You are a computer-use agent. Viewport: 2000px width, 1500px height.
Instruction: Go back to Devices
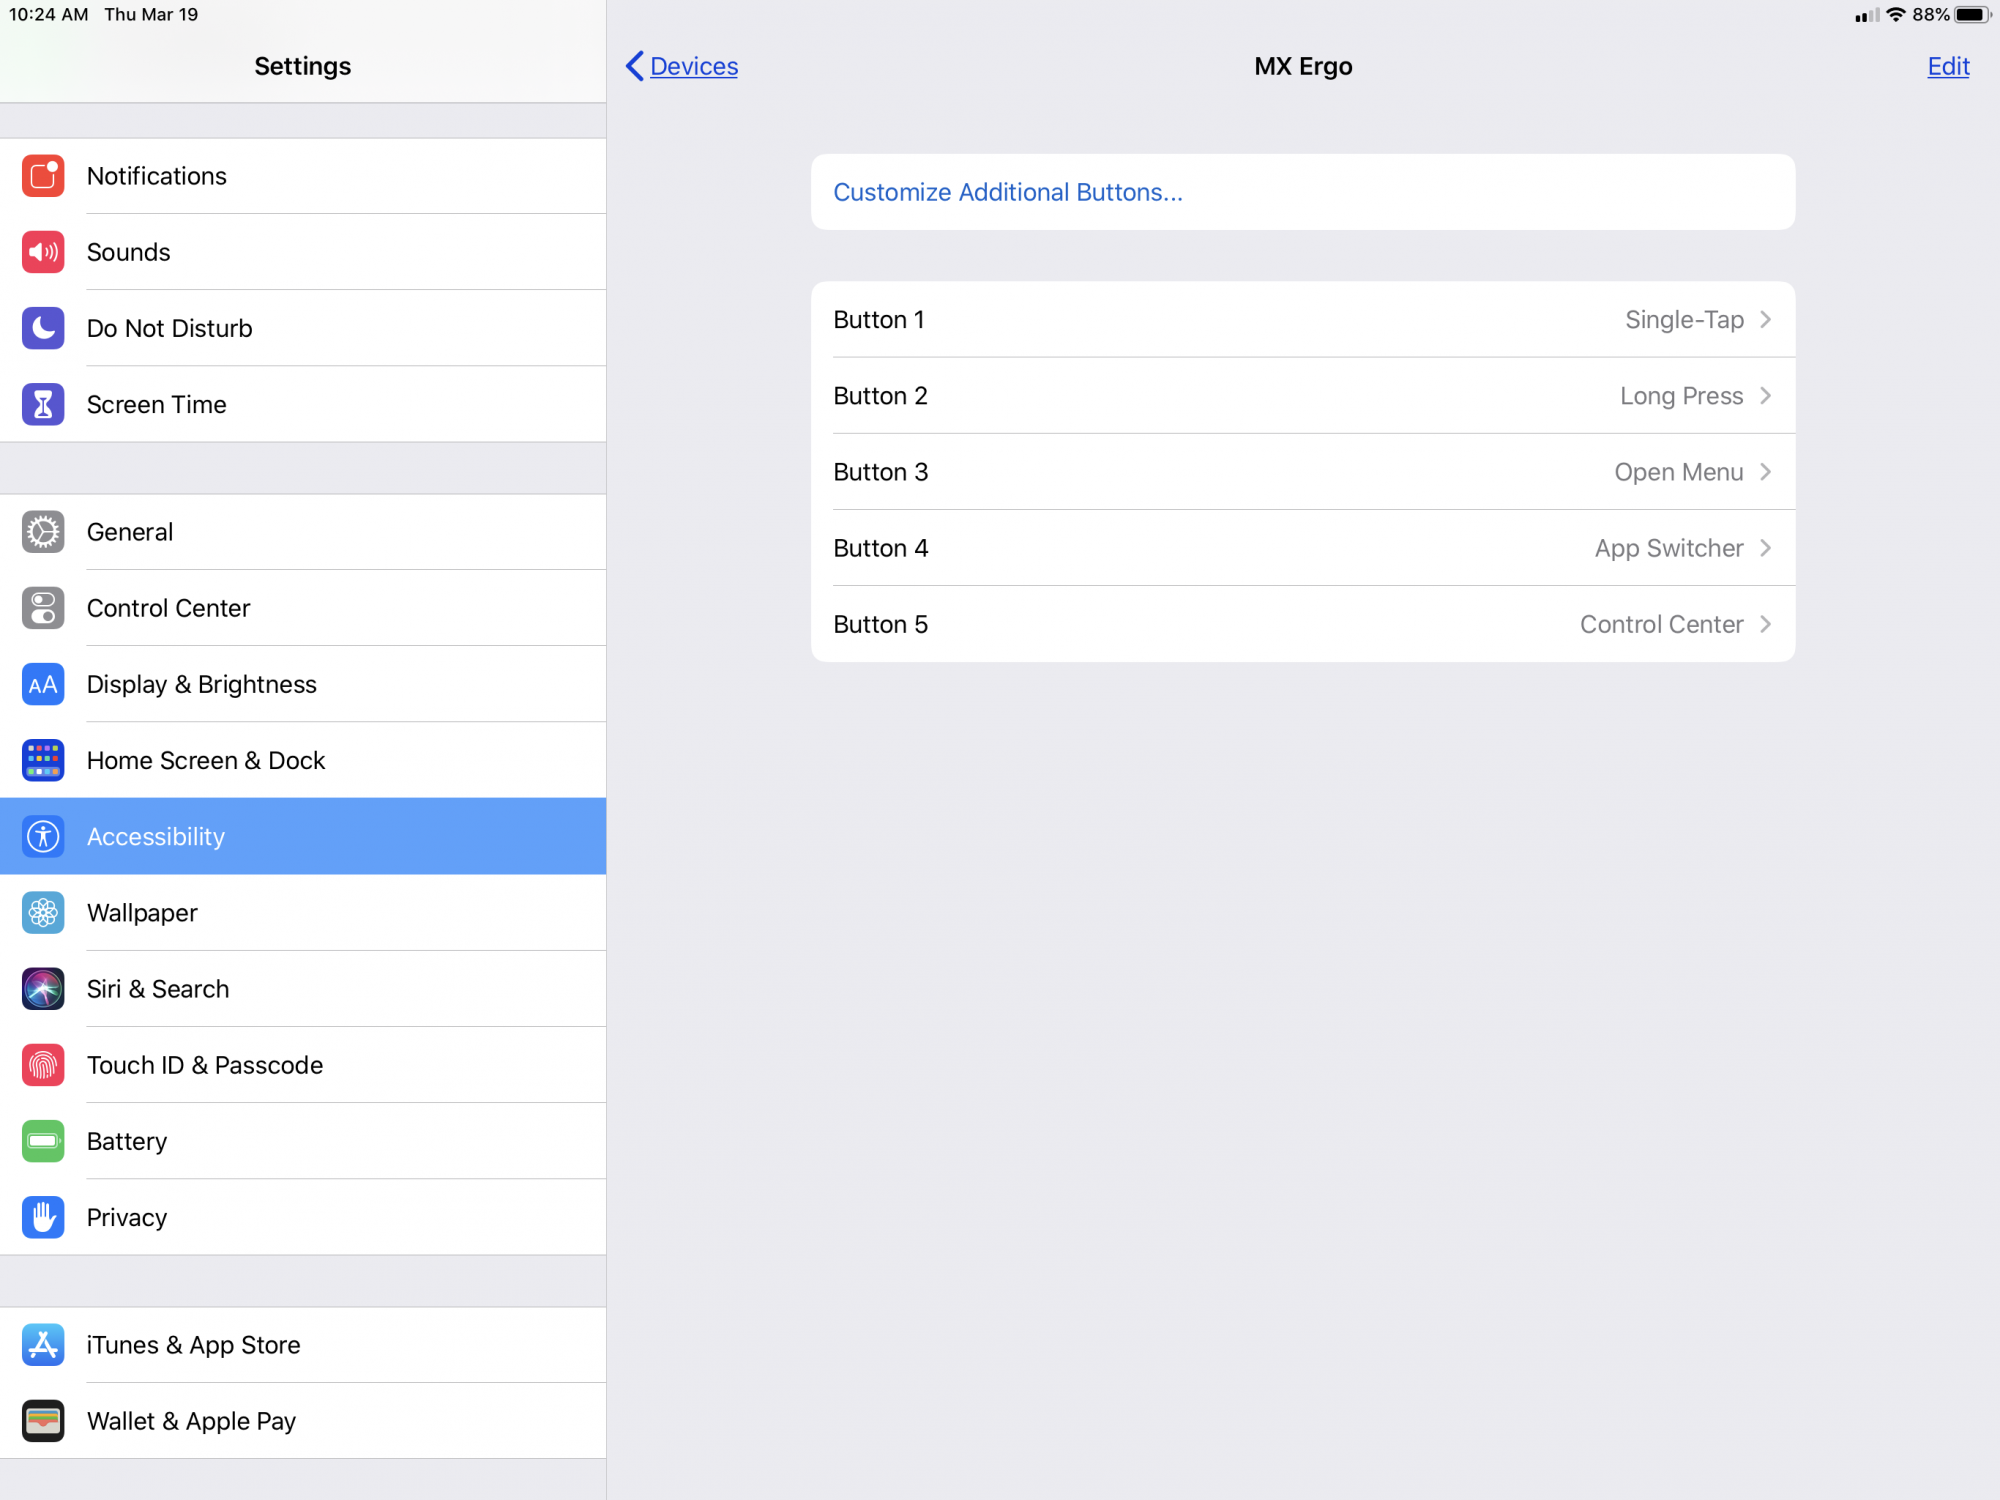tap(682, 66)
